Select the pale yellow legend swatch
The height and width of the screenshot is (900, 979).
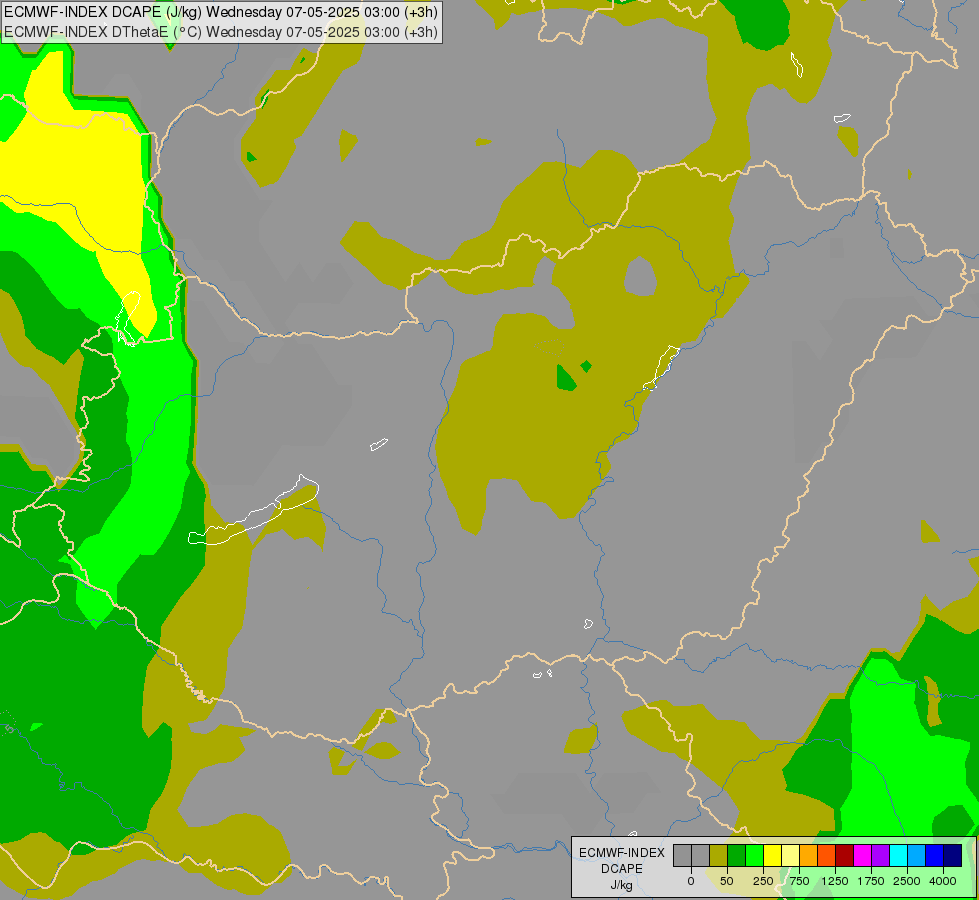790,855
